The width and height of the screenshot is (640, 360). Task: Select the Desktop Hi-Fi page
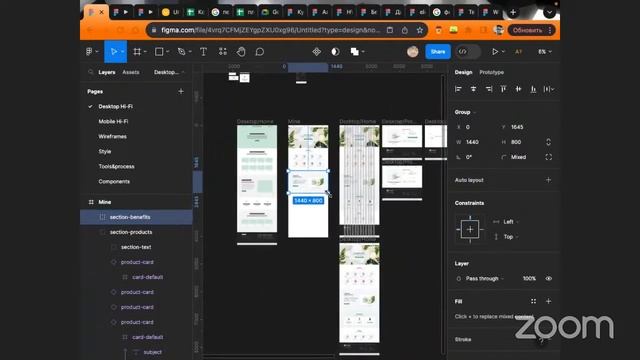[x=116, y=107]
